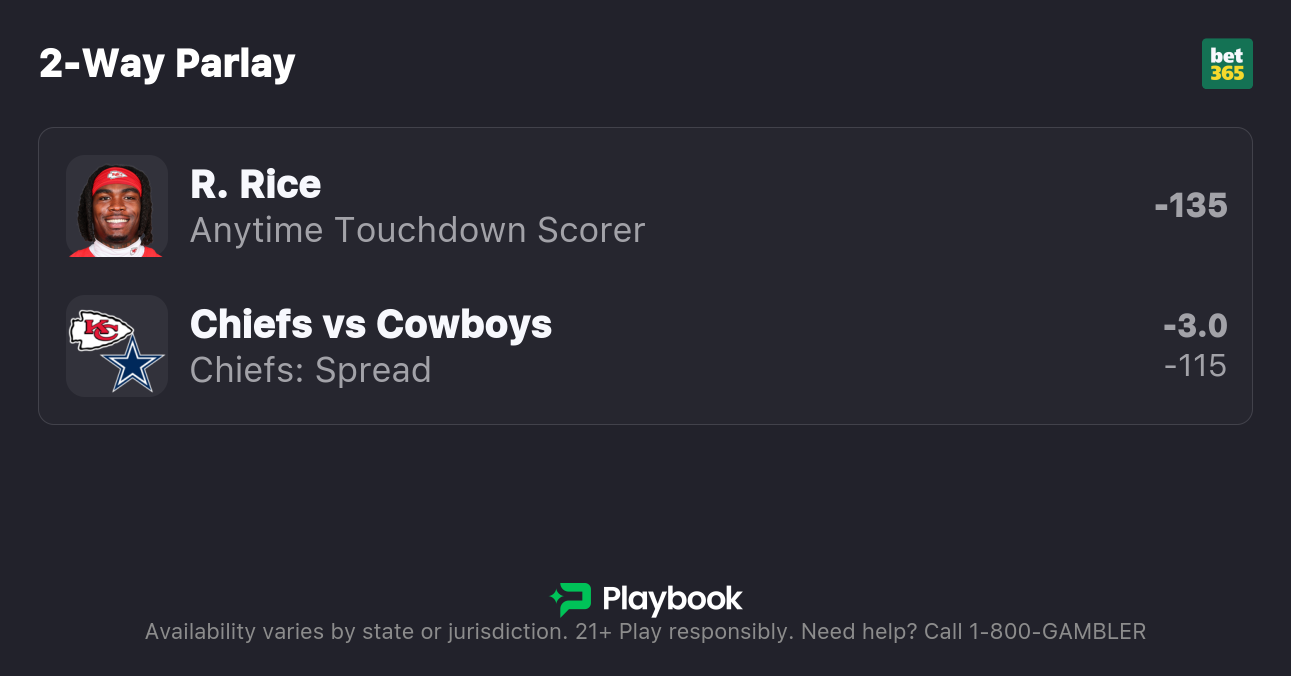This screenshot has width=1291, height=676.
Task: Select the R. Rice player name
Action: tap(255, 184)
